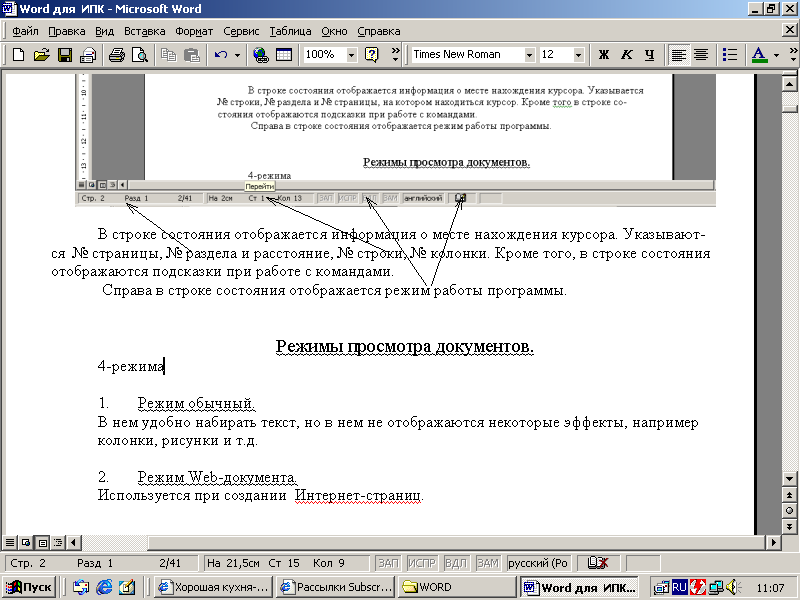Toggle italic formatting (К)

point(627,55)
